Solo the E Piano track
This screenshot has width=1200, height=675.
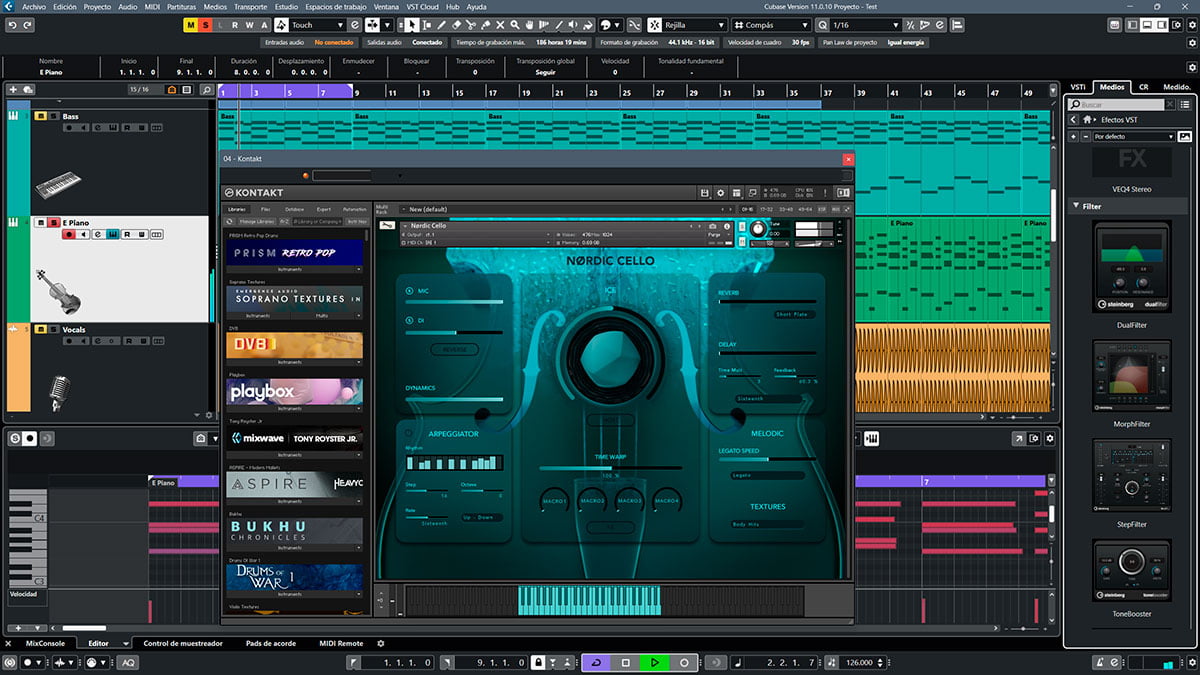[53, 222]
